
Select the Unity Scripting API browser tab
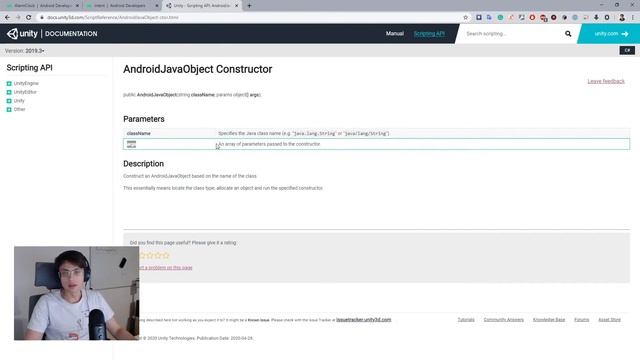pos(201,6)
